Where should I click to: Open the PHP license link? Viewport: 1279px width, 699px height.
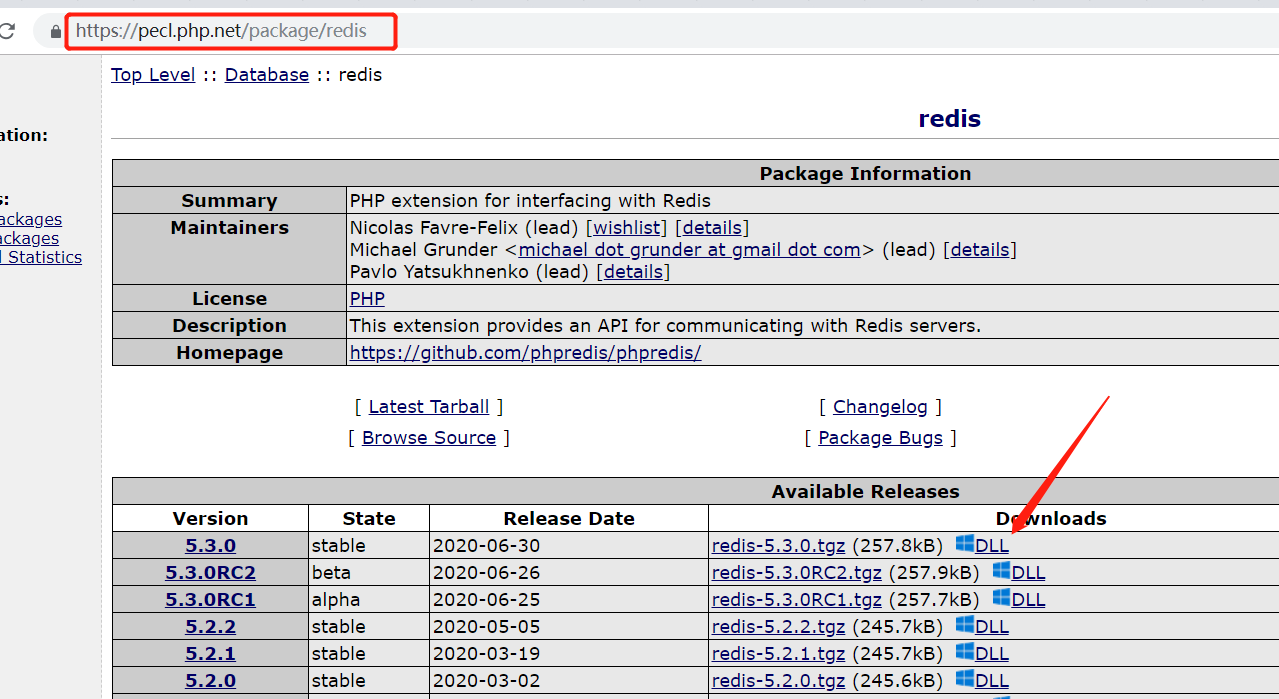pyautogui.click(x=367, y=299)
